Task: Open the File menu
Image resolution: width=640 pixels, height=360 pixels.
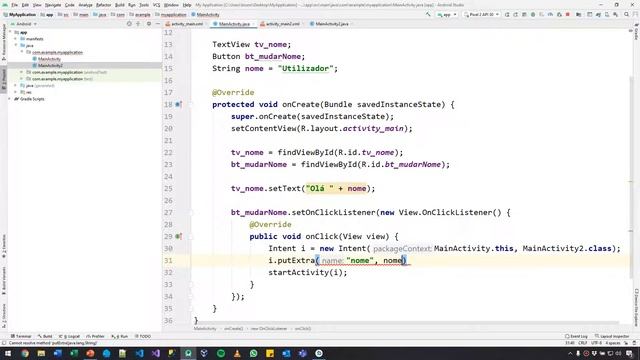Action: coord(14,5)
